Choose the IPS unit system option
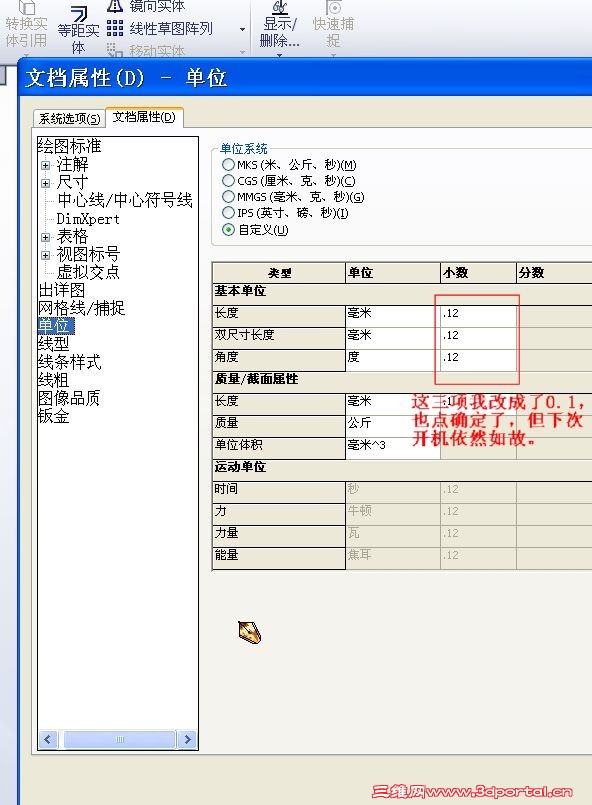The height and width of the screenshot is (805, 592). [x=228, y=213]
